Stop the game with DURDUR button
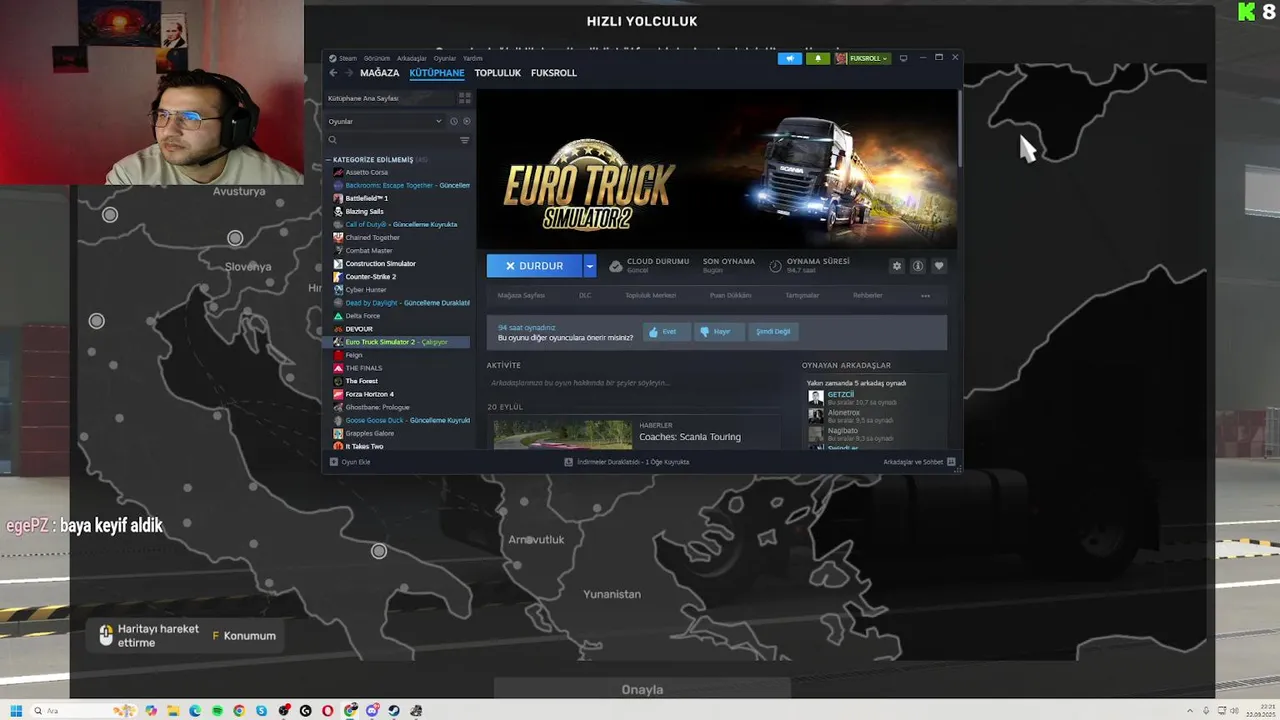The height and width of the screenshot is (720, 1280). pos(535,266)
